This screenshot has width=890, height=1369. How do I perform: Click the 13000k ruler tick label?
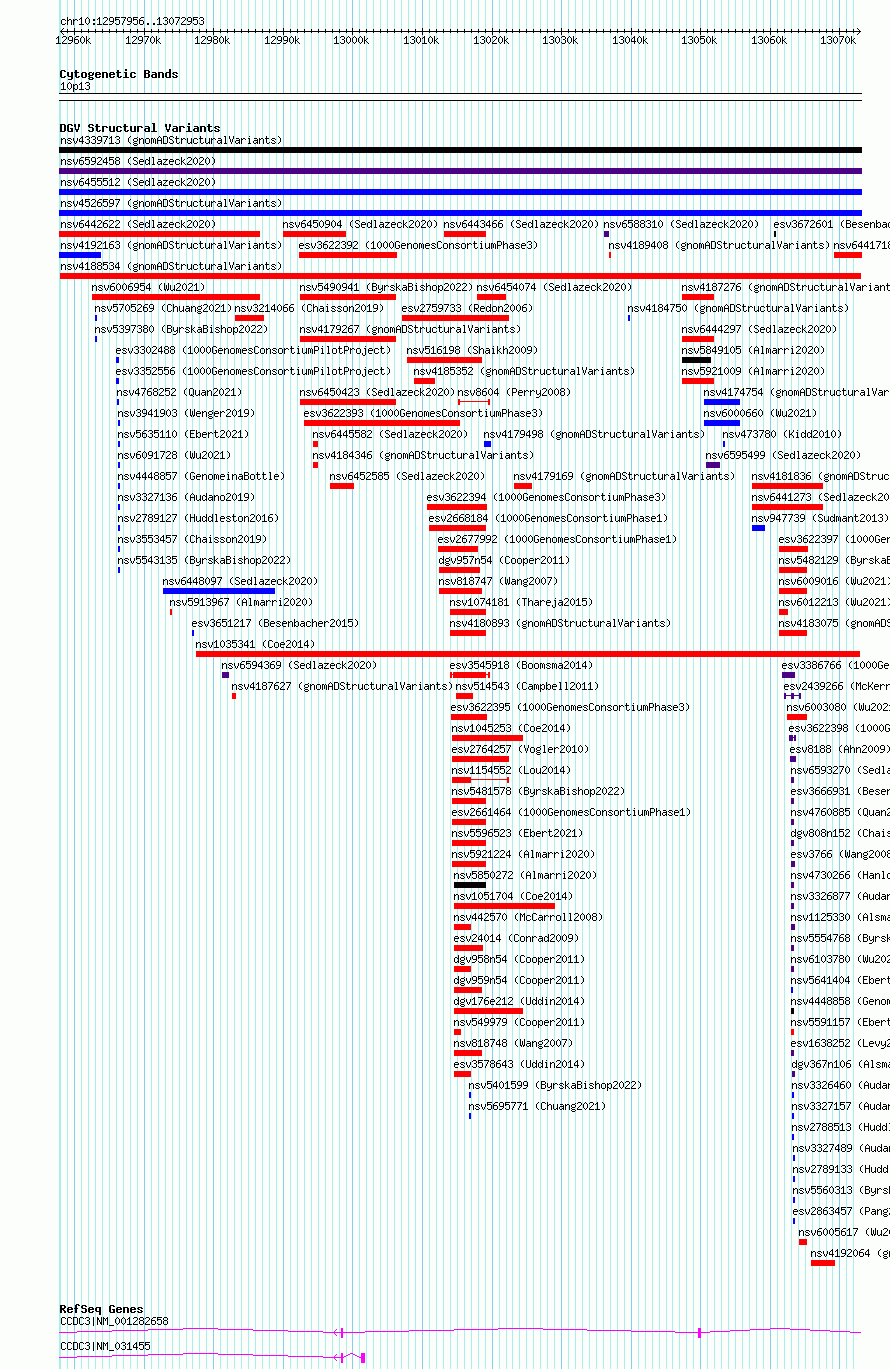tap(351, 40)
